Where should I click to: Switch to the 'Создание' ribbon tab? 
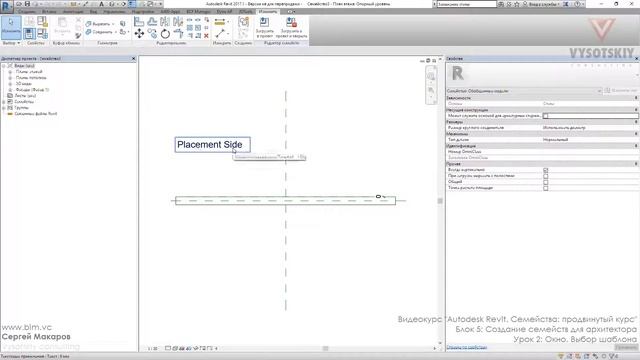tap(27, 12)
